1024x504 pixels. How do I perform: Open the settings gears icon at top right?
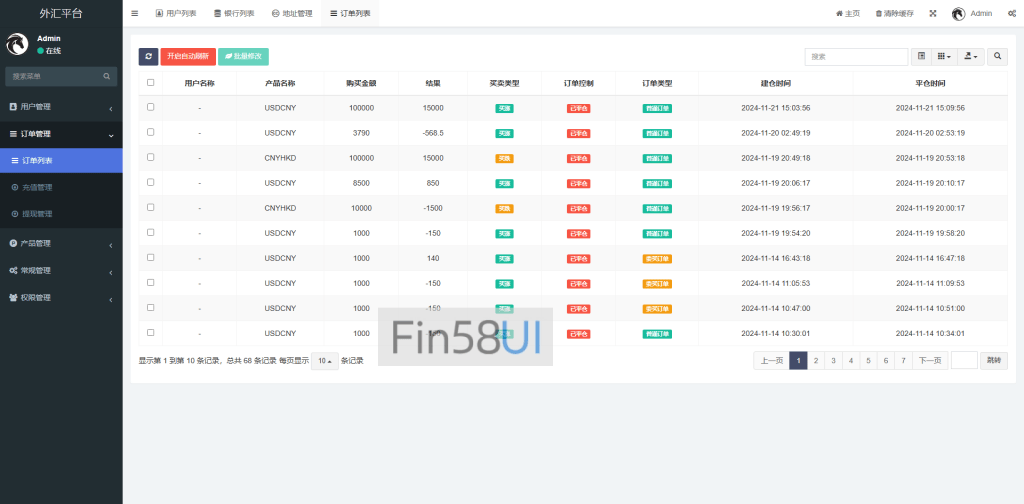click(x=1012, y=13)
